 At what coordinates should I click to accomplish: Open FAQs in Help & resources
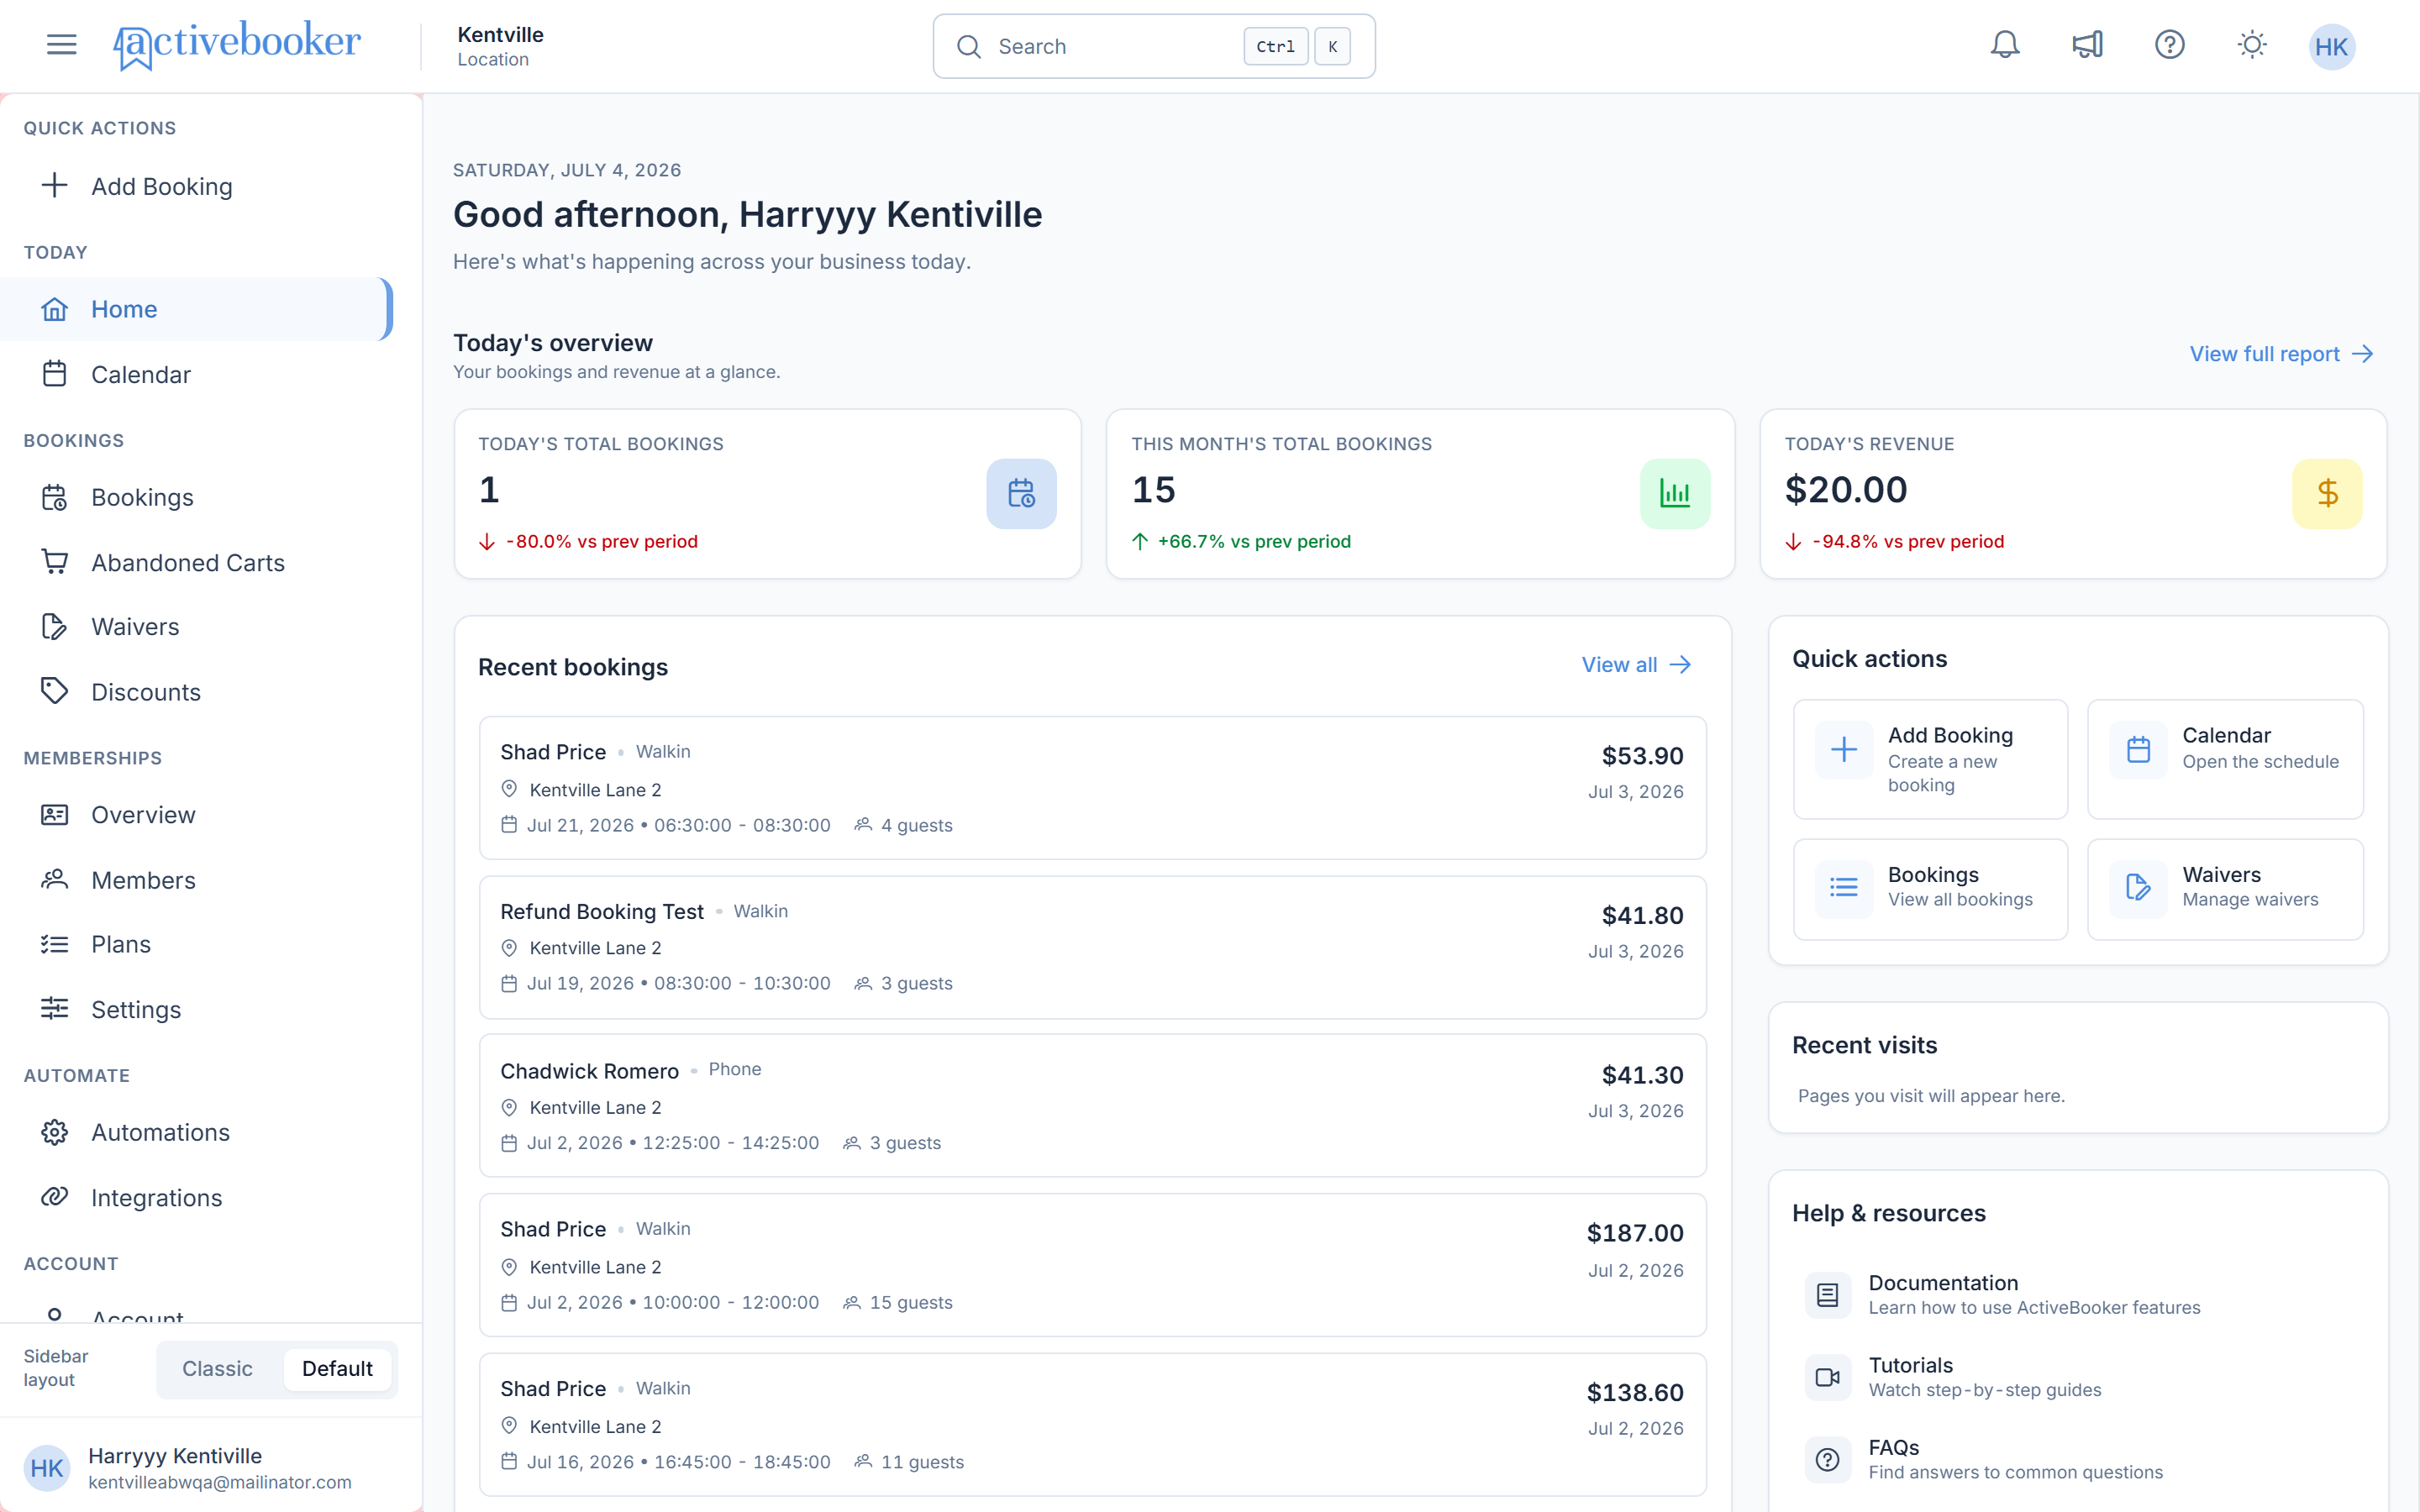[2080, 1459]
